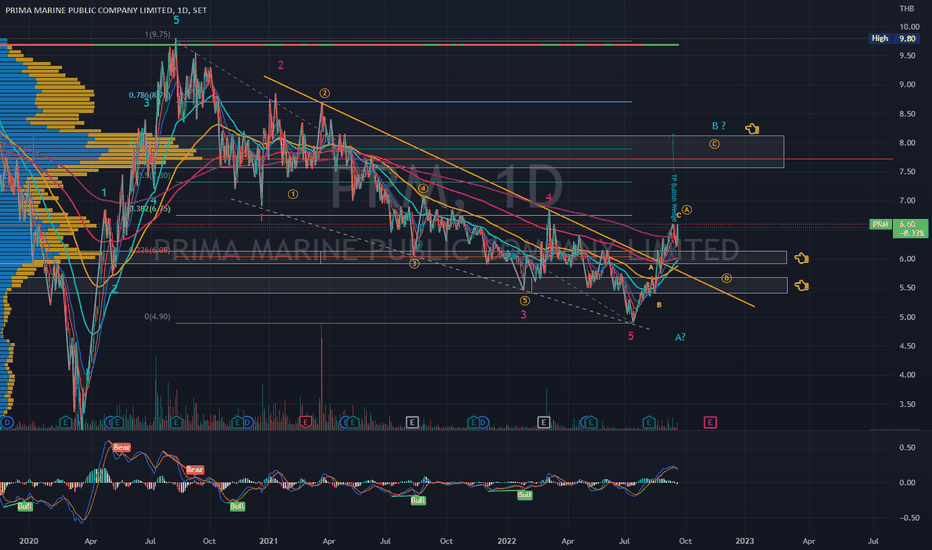Viewport: 932px width, 550px height.
Task: Select the pointing hand icon at the 6.00 zone
Action: 801,258
